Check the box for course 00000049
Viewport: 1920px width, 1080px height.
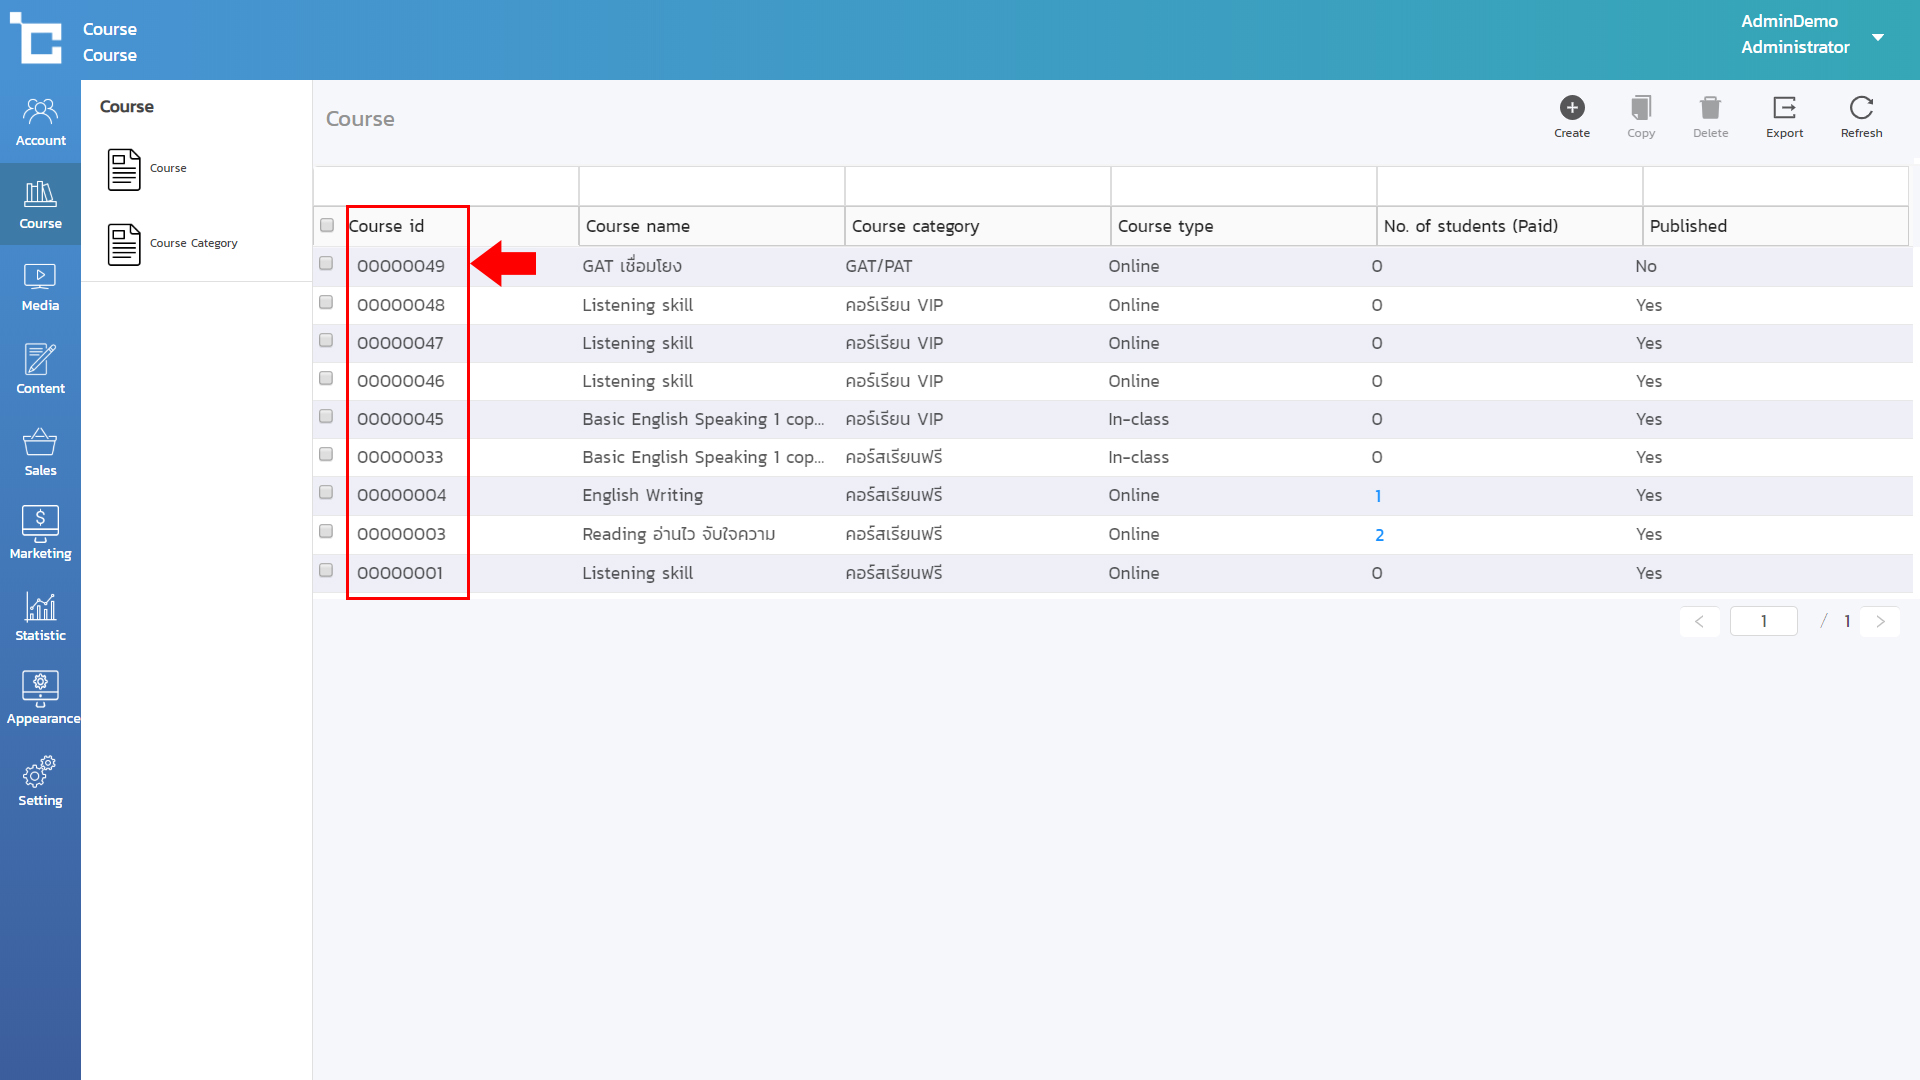pyautogui.click(x=326, y=264)
